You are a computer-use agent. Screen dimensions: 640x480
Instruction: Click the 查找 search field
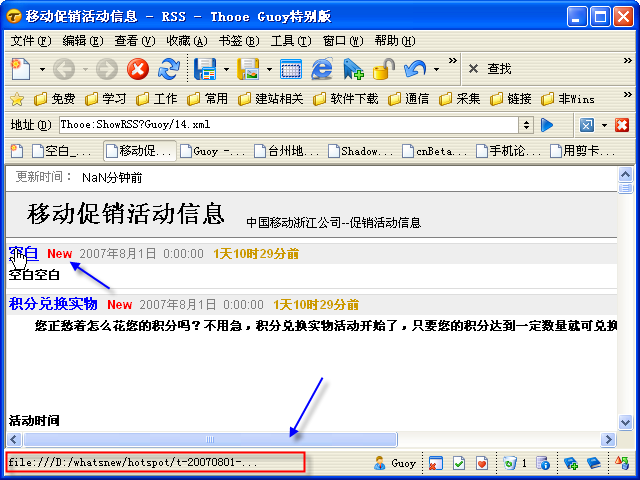499,69
